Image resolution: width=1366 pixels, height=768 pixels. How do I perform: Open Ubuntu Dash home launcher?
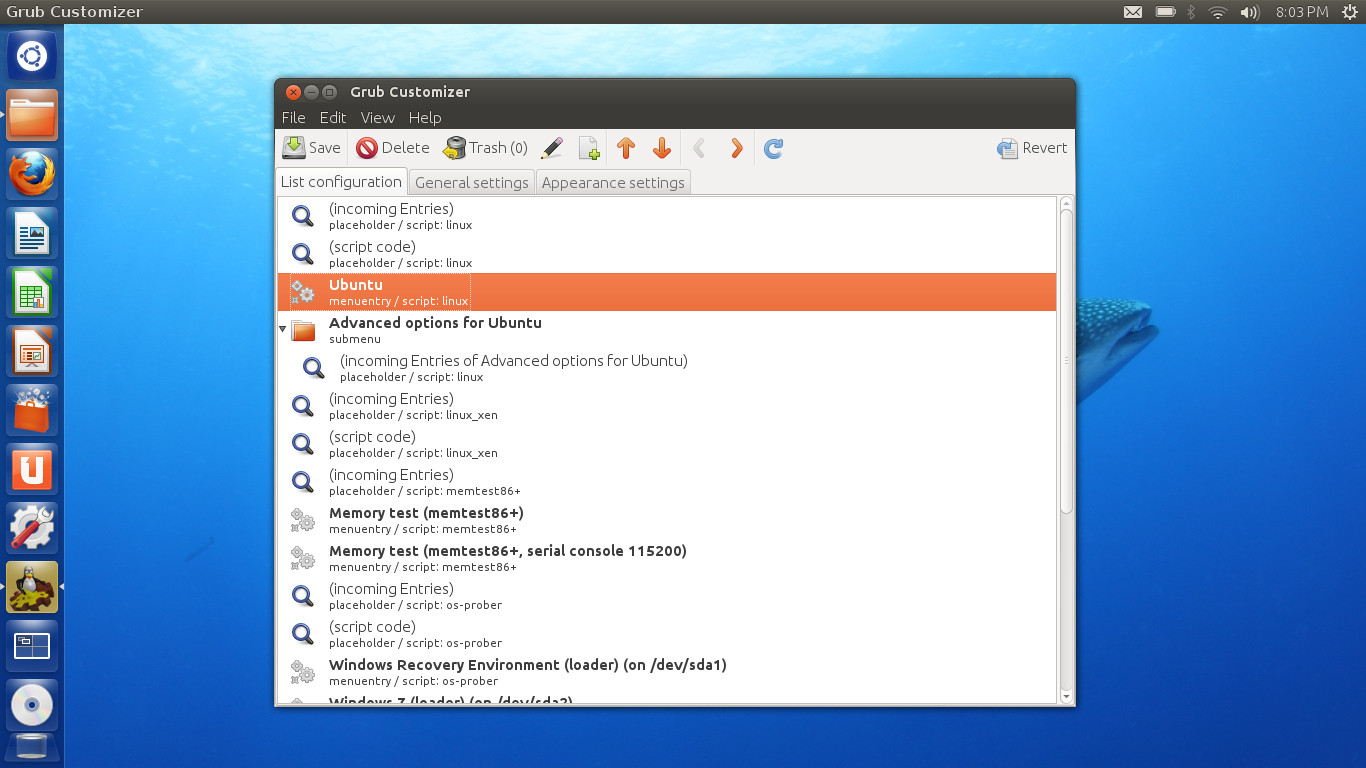(32, 55)
